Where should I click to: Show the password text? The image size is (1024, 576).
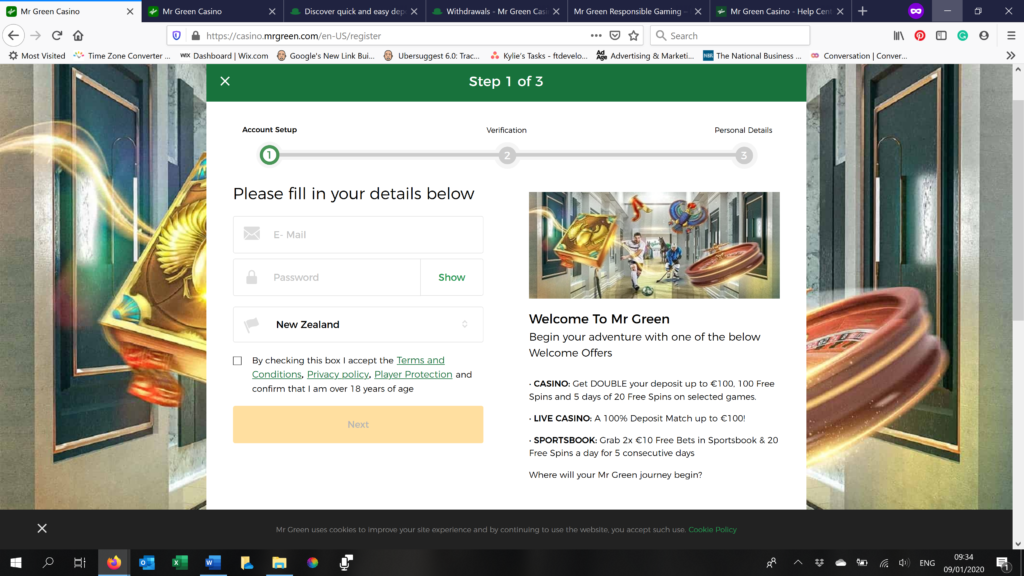451,278
